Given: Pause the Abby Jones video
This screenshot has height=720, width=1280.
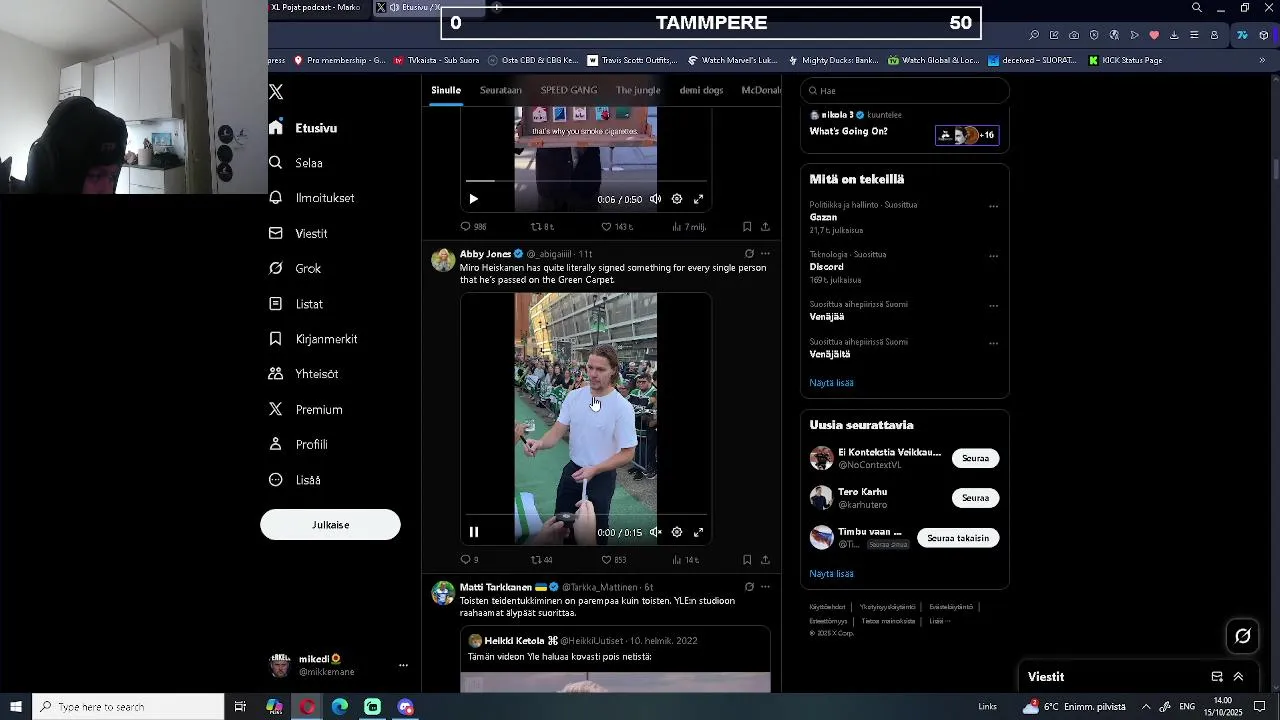Looking at the screenshot, I should click(x=474, y=532).
